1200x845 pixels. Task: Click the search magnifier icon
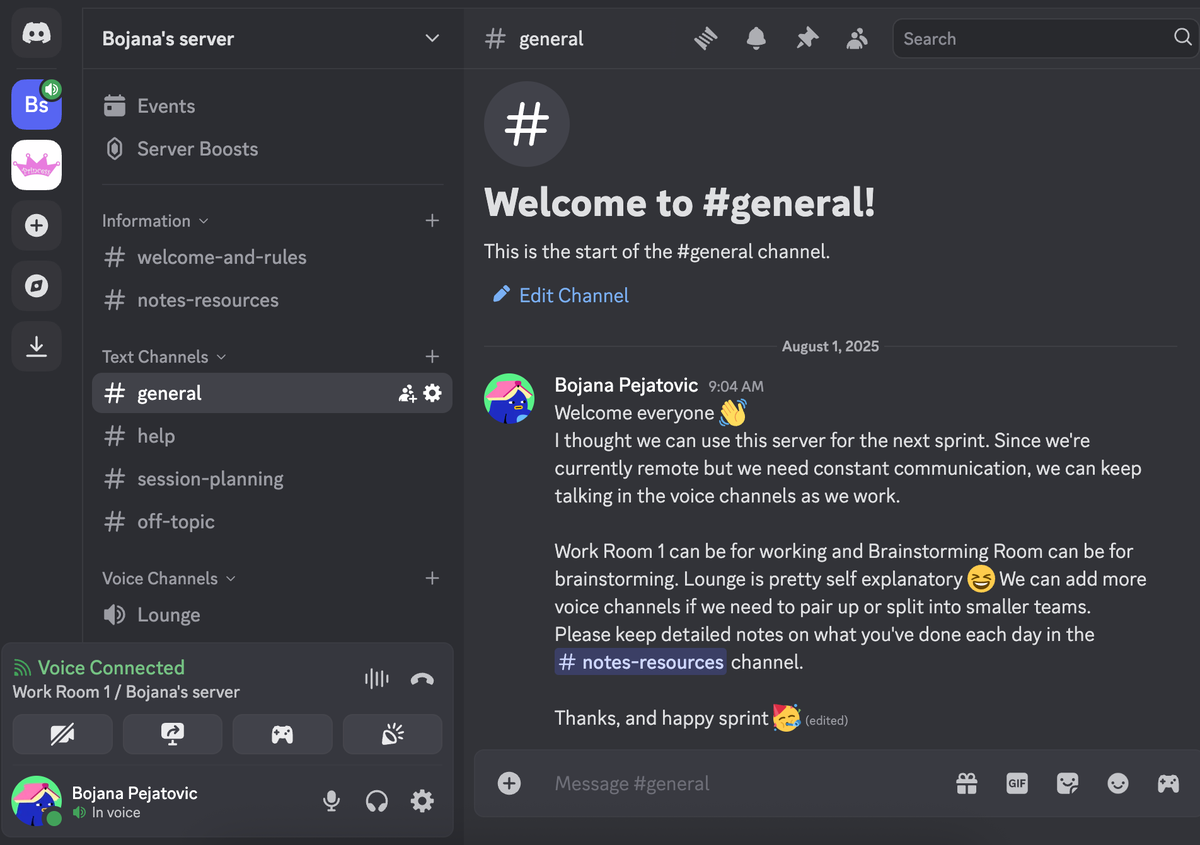pos(1182,38)
